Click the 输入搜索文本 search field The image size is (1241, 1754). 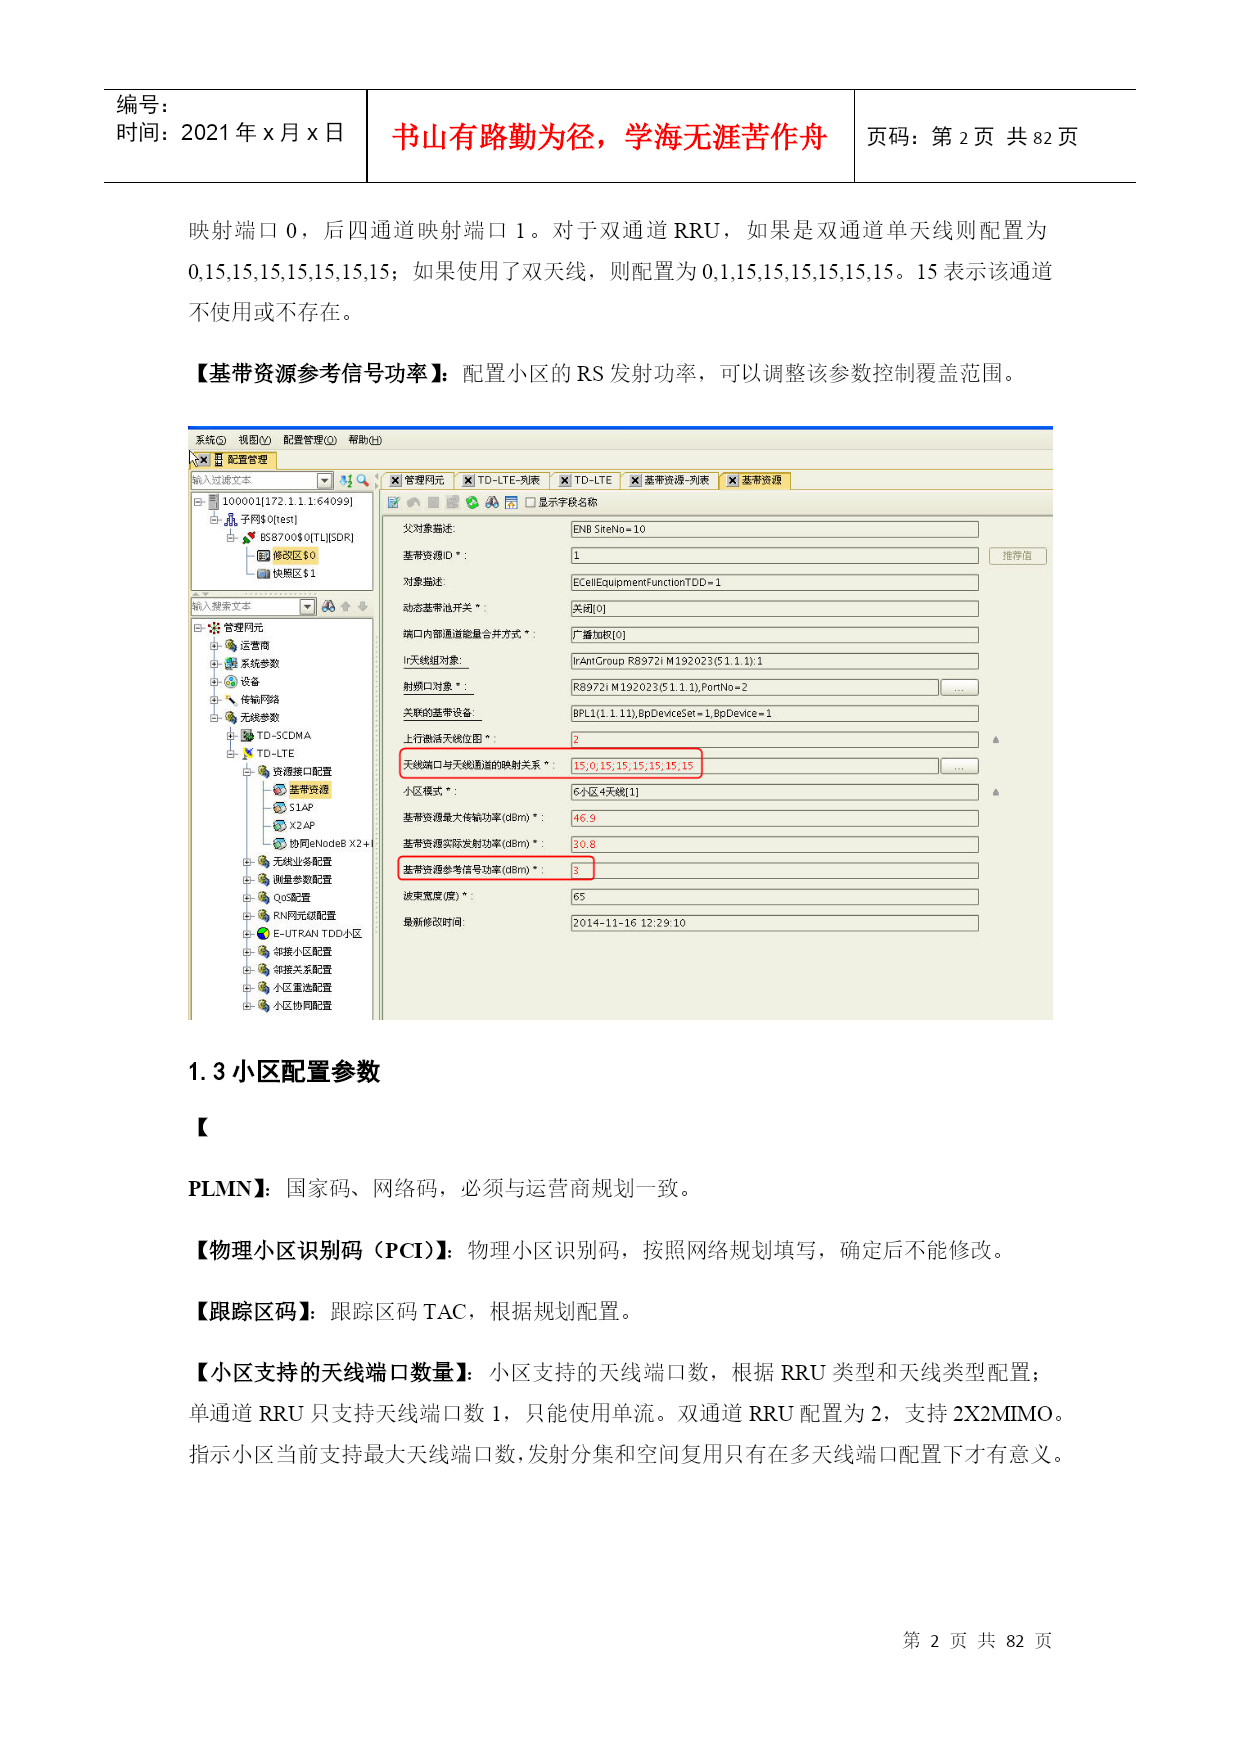(246, 607)
